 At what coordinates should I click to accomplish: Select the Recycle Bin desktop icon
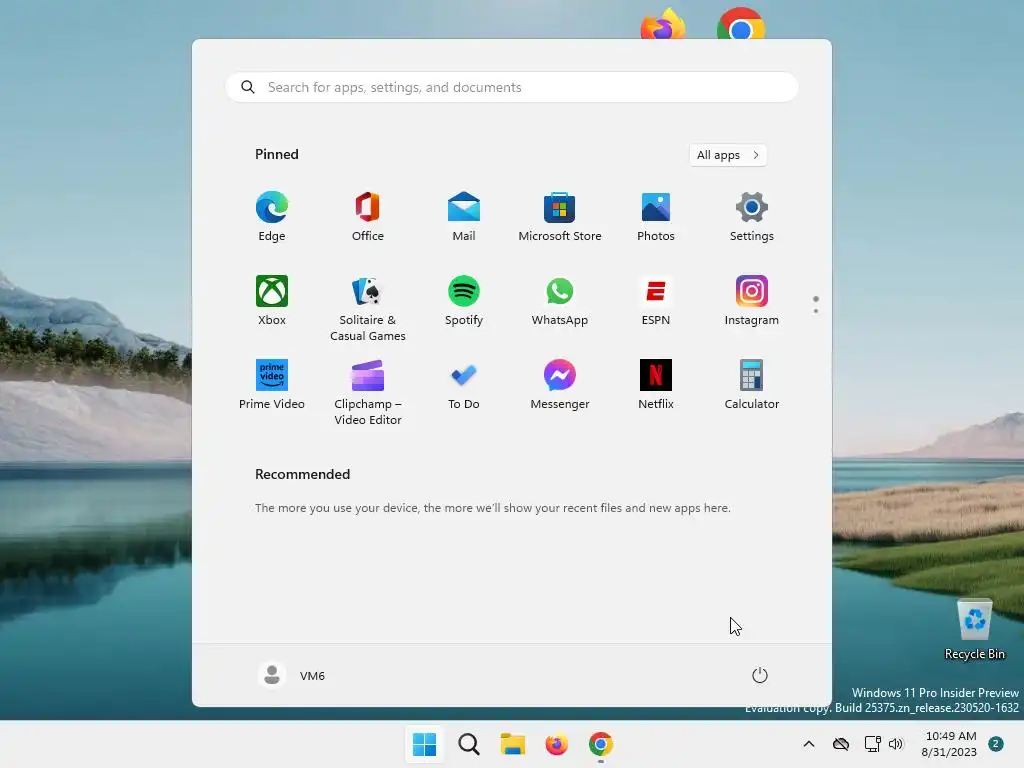coord(974,629)
